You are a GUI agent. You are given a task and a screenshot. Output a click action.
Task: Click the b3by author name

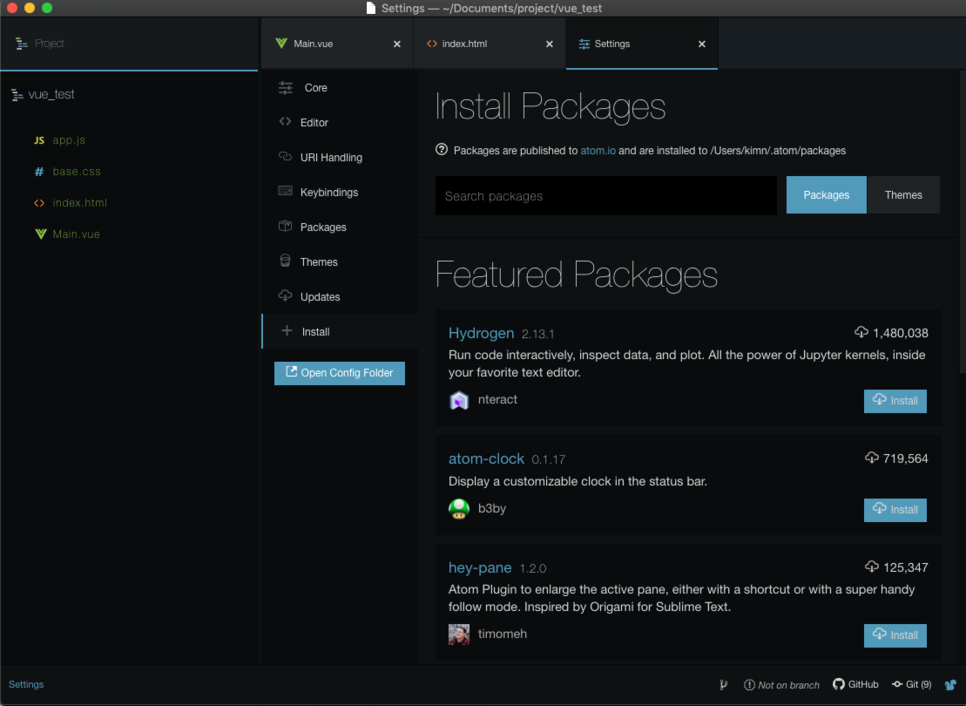492,508
